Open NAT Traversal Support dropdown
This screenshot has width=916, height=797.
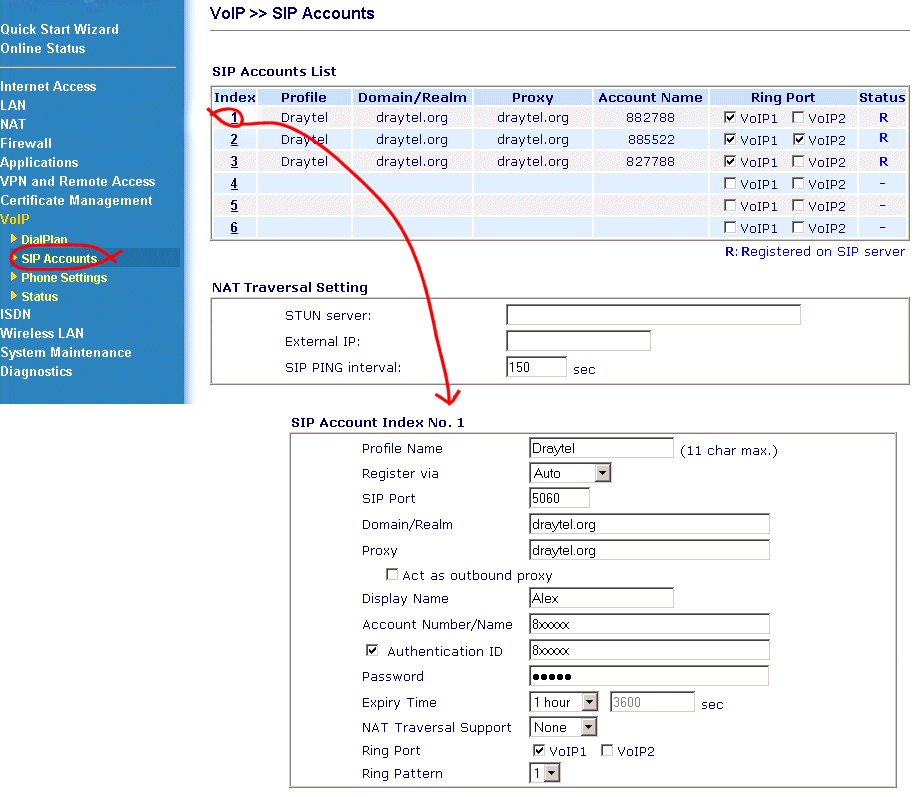[x=563, y=727]
